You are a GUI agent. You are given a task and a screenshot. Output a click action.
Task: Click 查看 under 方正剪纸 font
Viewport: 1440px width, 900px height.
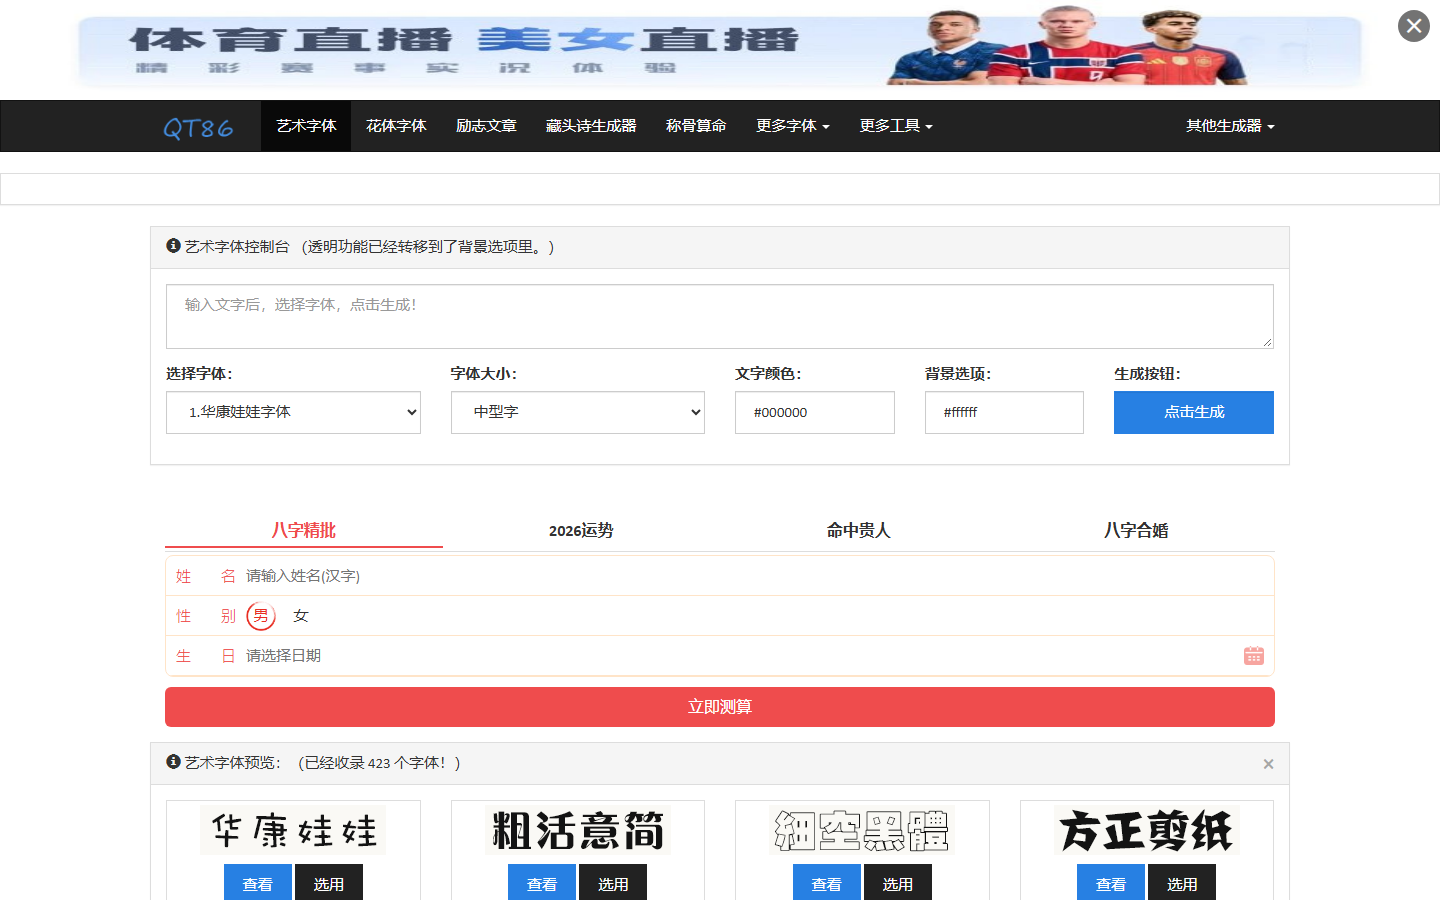tap(1111, 883)
